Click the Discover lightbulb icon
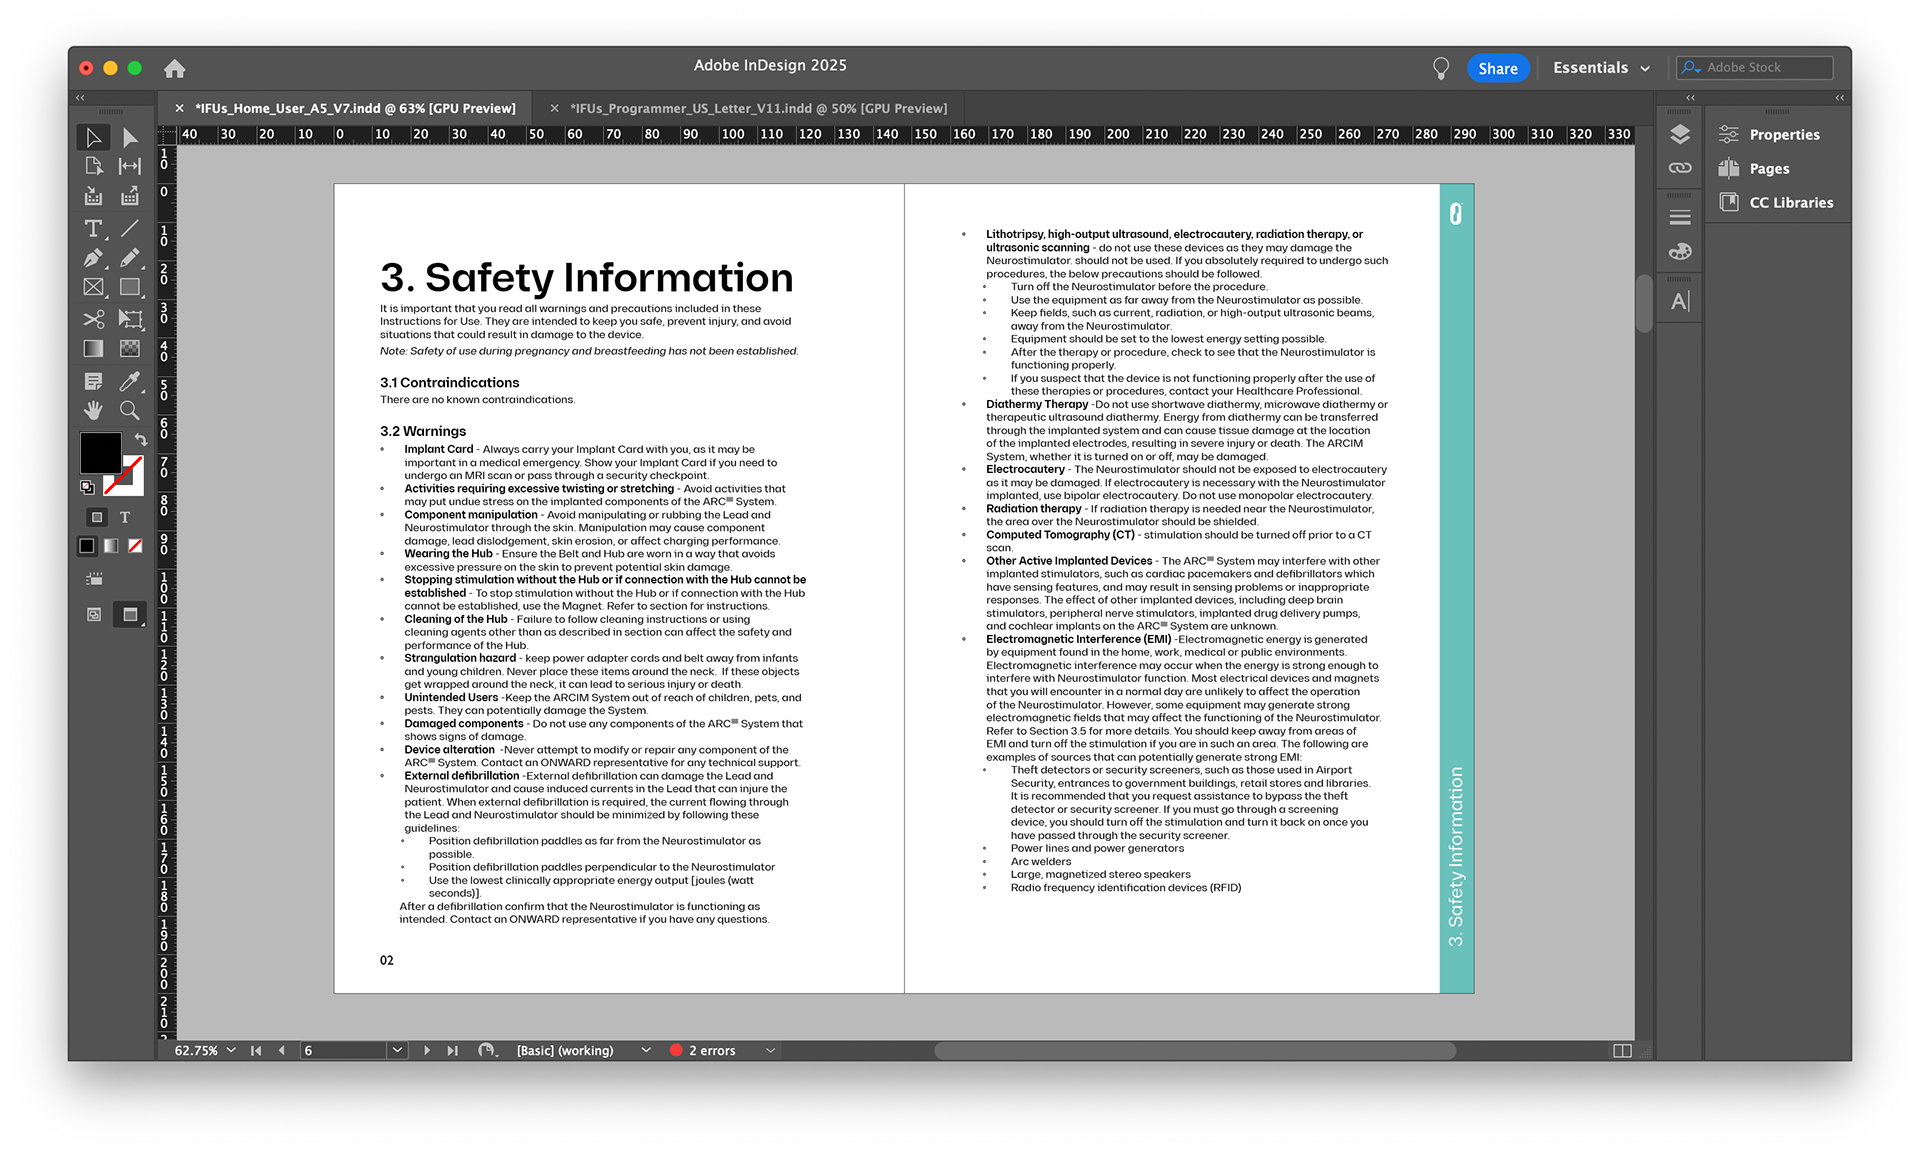 (1441, 68)
